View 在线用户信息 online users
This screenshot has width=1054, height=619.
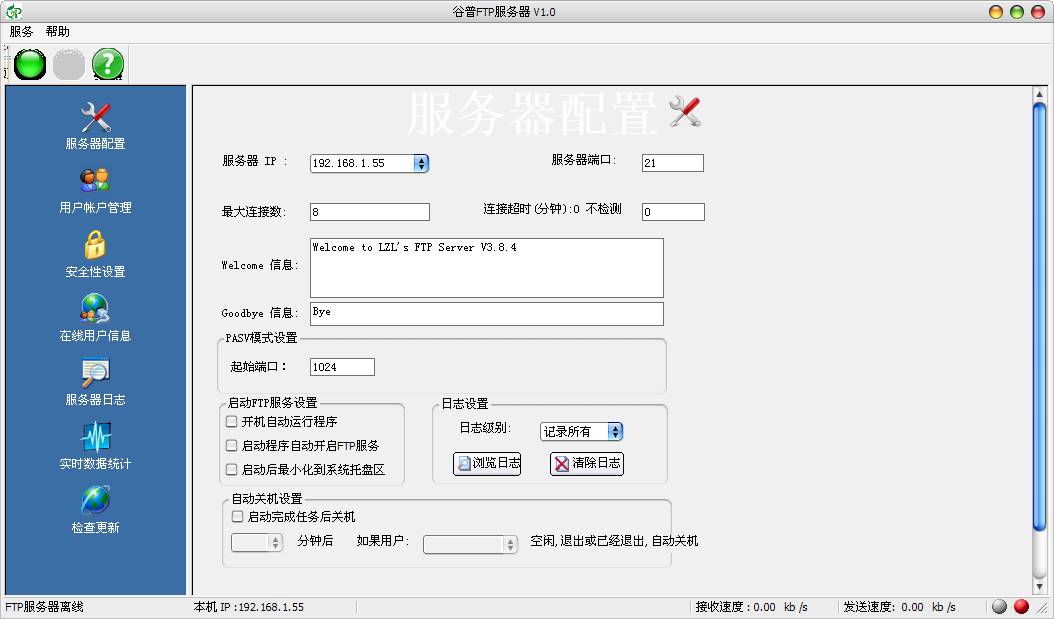click(x=95, y=318)
